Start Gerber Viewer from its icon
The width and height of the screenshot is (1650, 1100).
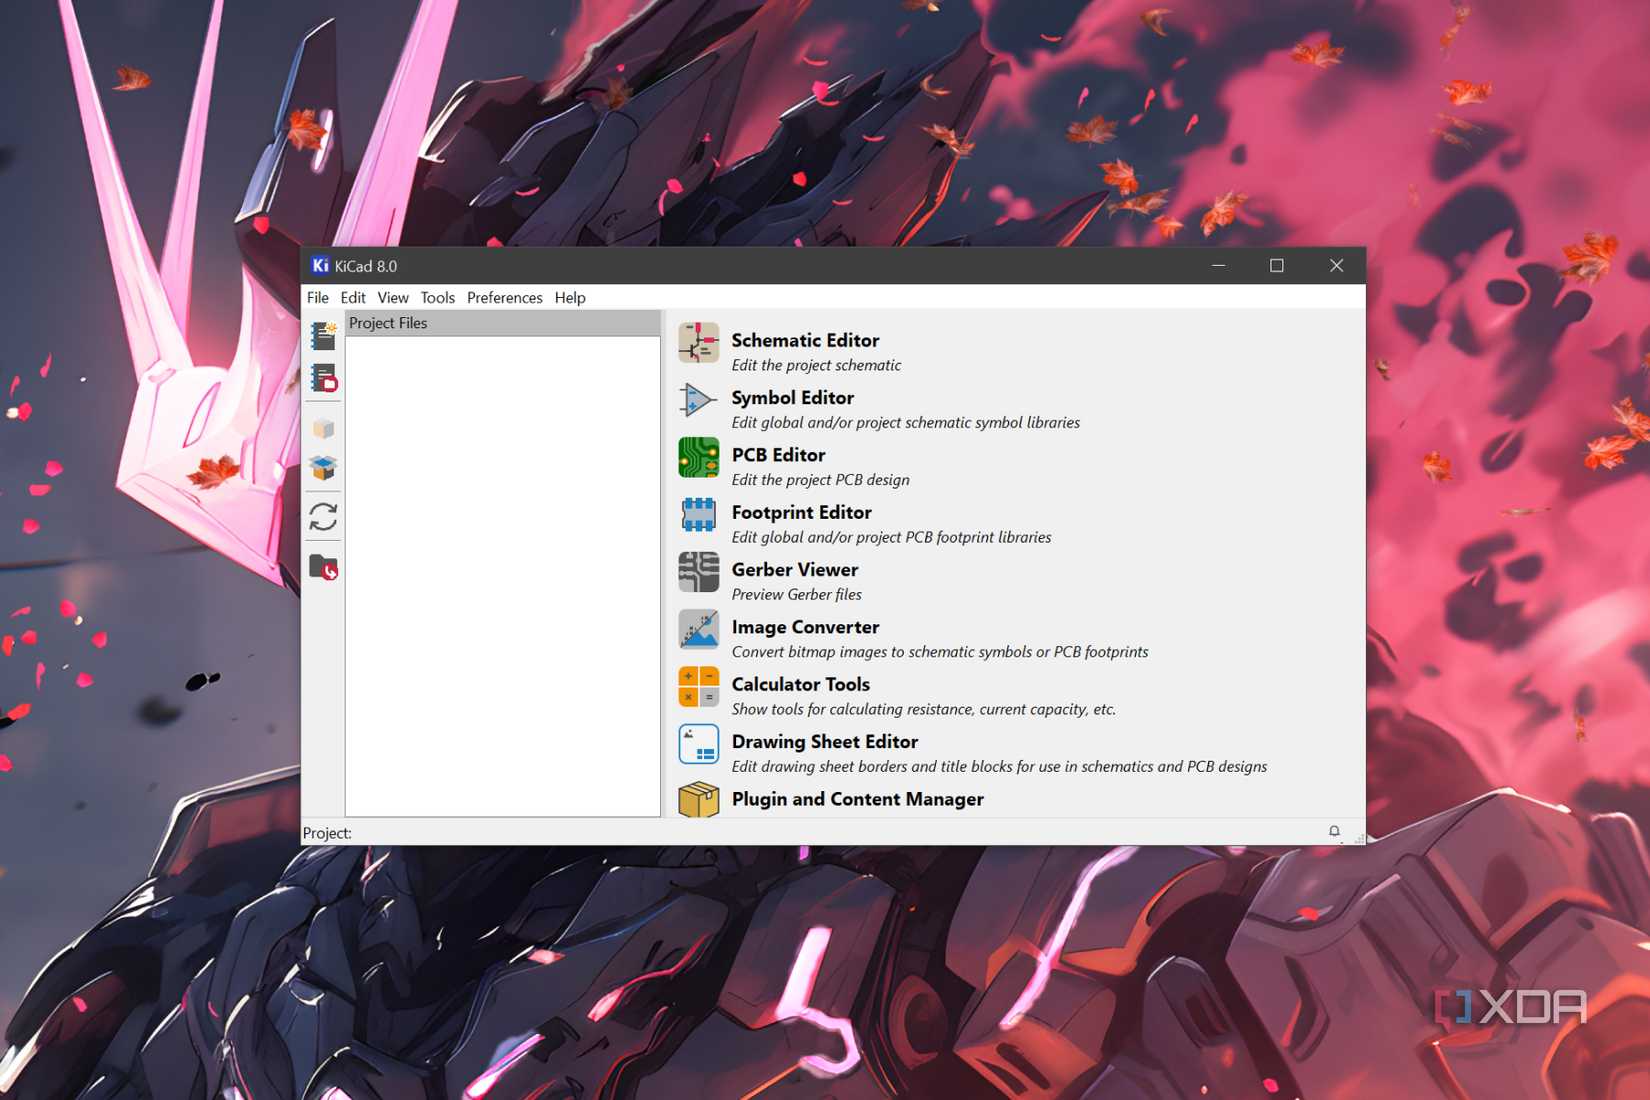(x=698, y=572)
